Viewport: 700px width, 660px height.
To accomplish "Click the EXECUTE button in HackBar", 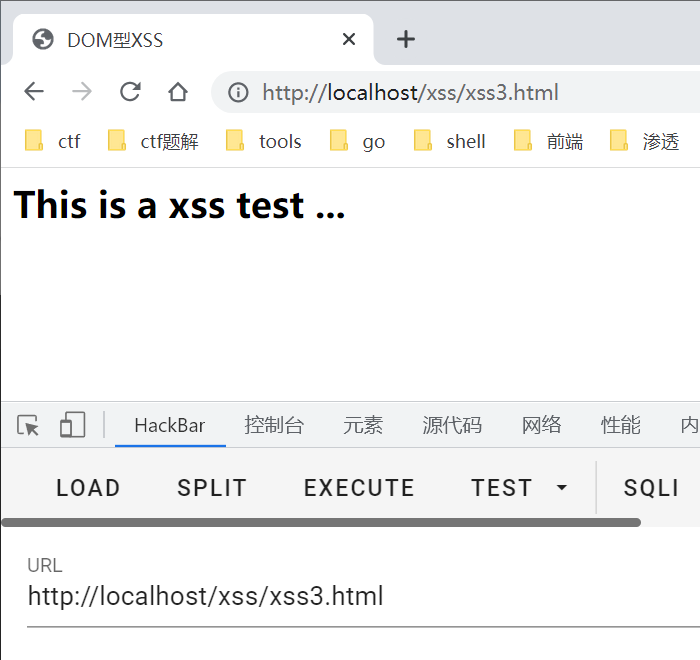I will [x=359, y=487].
